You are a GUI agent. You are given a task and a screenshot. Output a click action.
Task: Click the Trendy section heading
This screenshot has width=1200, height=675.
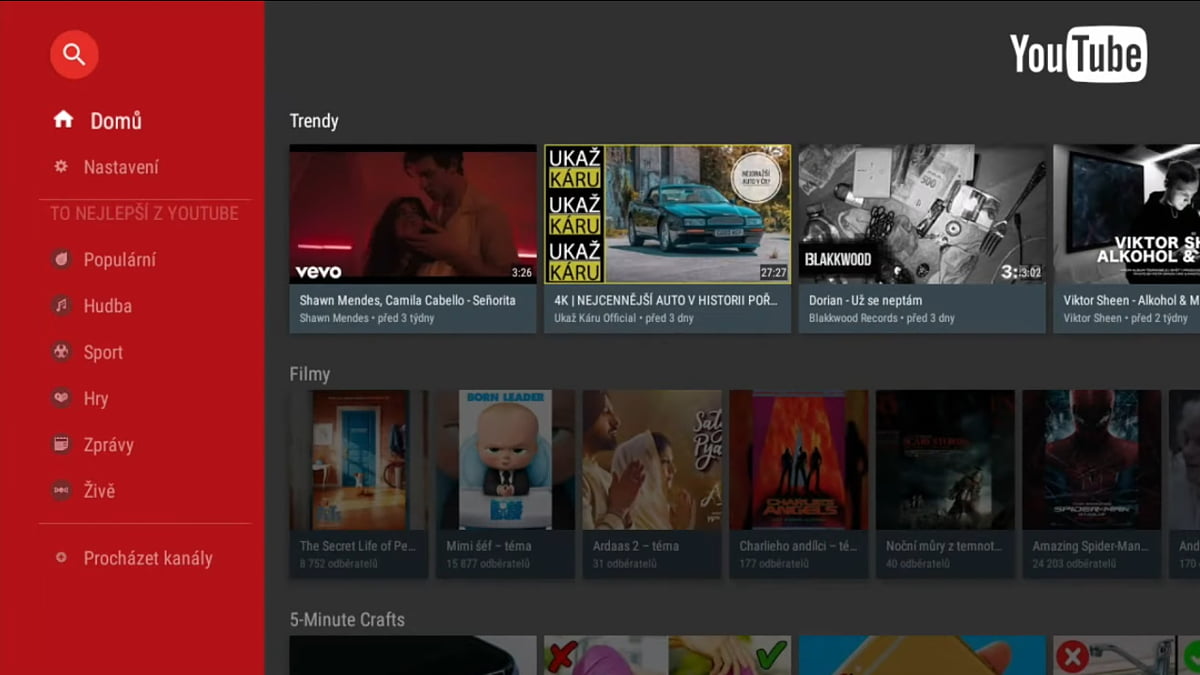pyautogui.click(x=314, y=121)
